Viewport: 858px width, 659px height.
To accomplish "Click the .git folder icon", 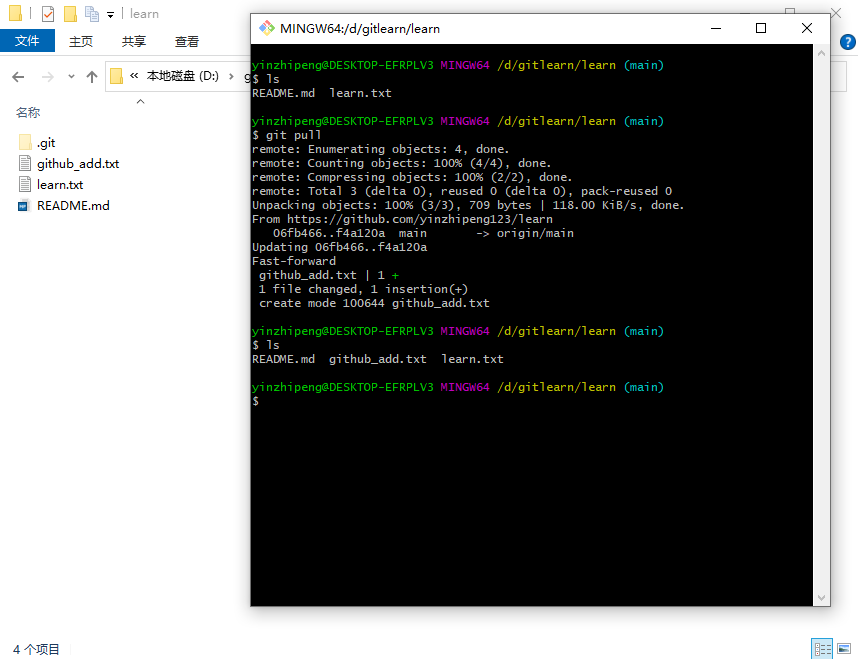I will [25, 142].
